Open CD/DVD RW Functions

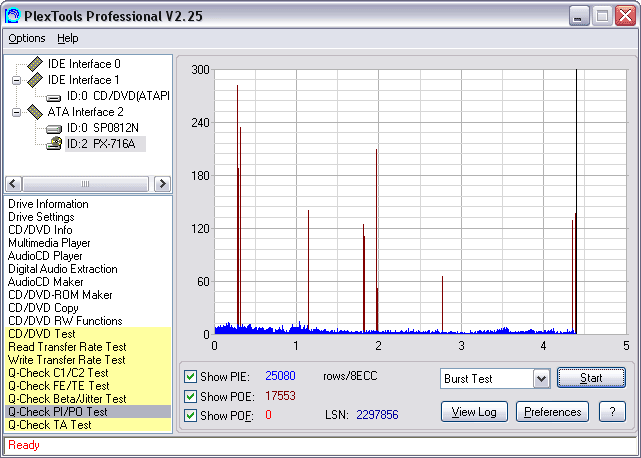(x=65, y=321)
